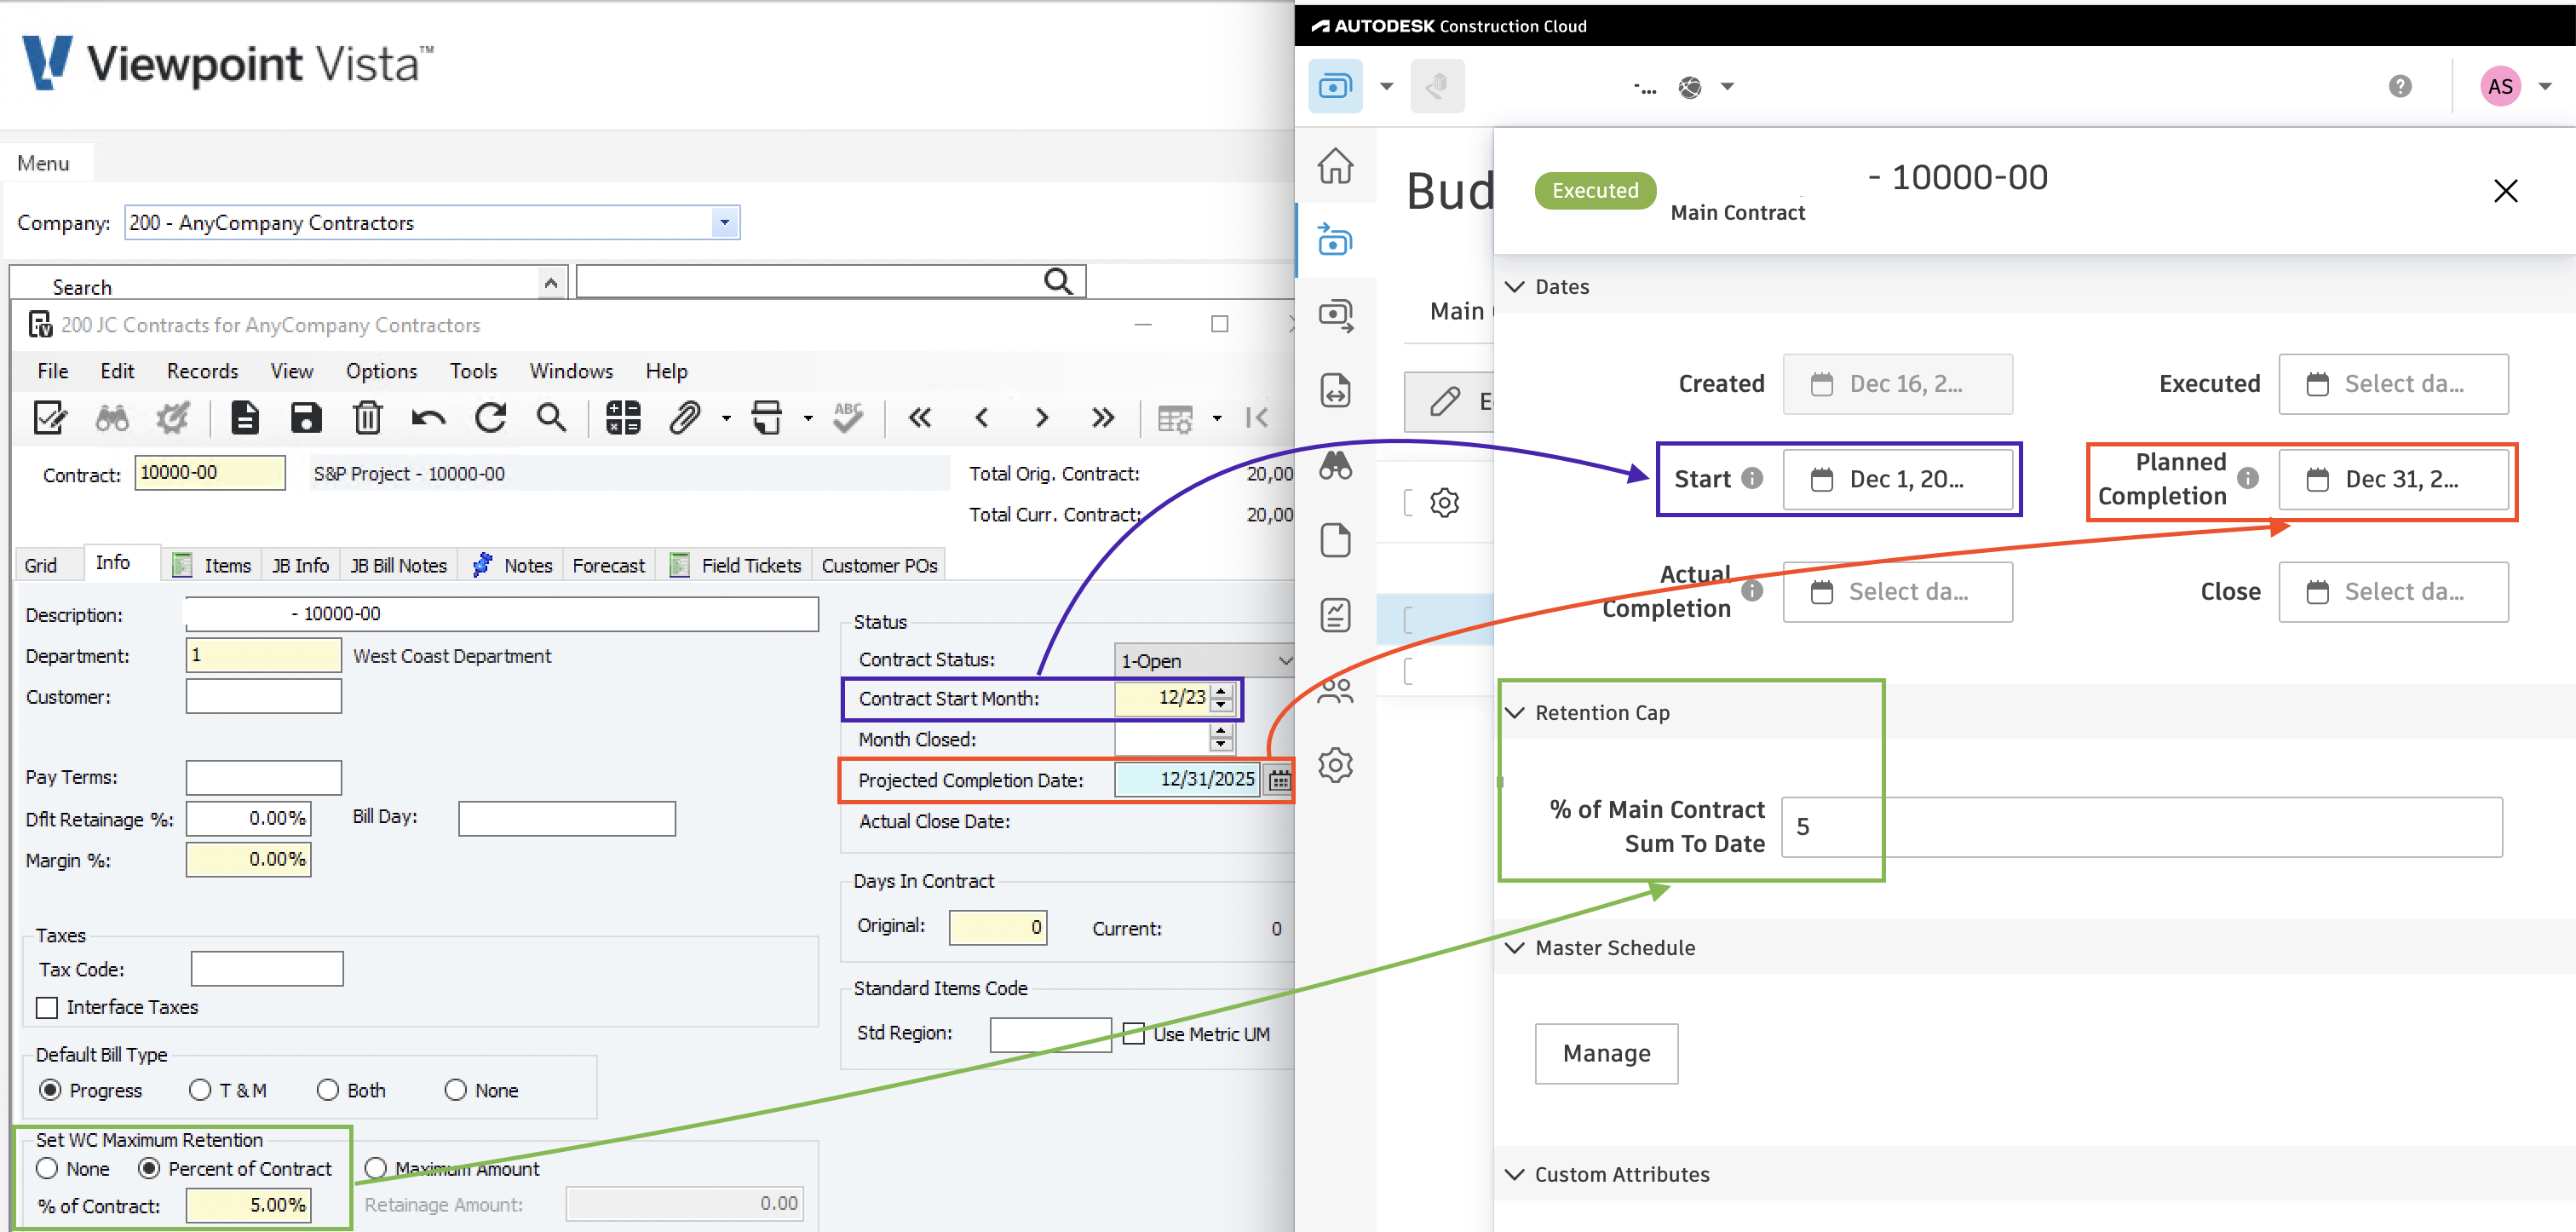Switch to the Customer POs tab
Image resolution: width=2576 pixels, height=1232 pixels.
point(879,565)
